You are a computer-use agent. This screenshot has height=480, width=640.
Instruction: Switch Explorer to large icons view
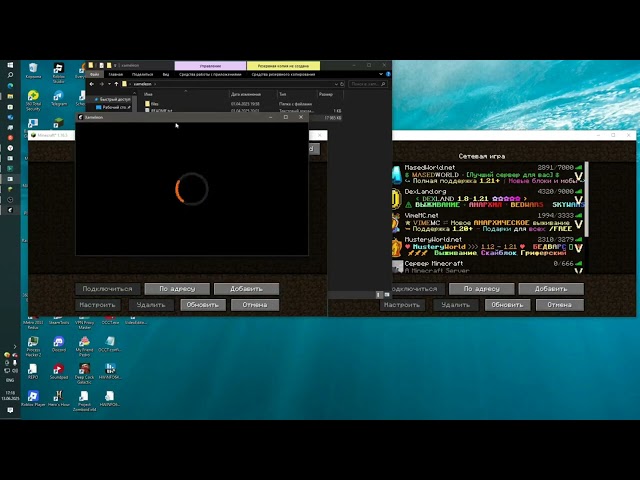pyautogui.click(x=387, y=294)
